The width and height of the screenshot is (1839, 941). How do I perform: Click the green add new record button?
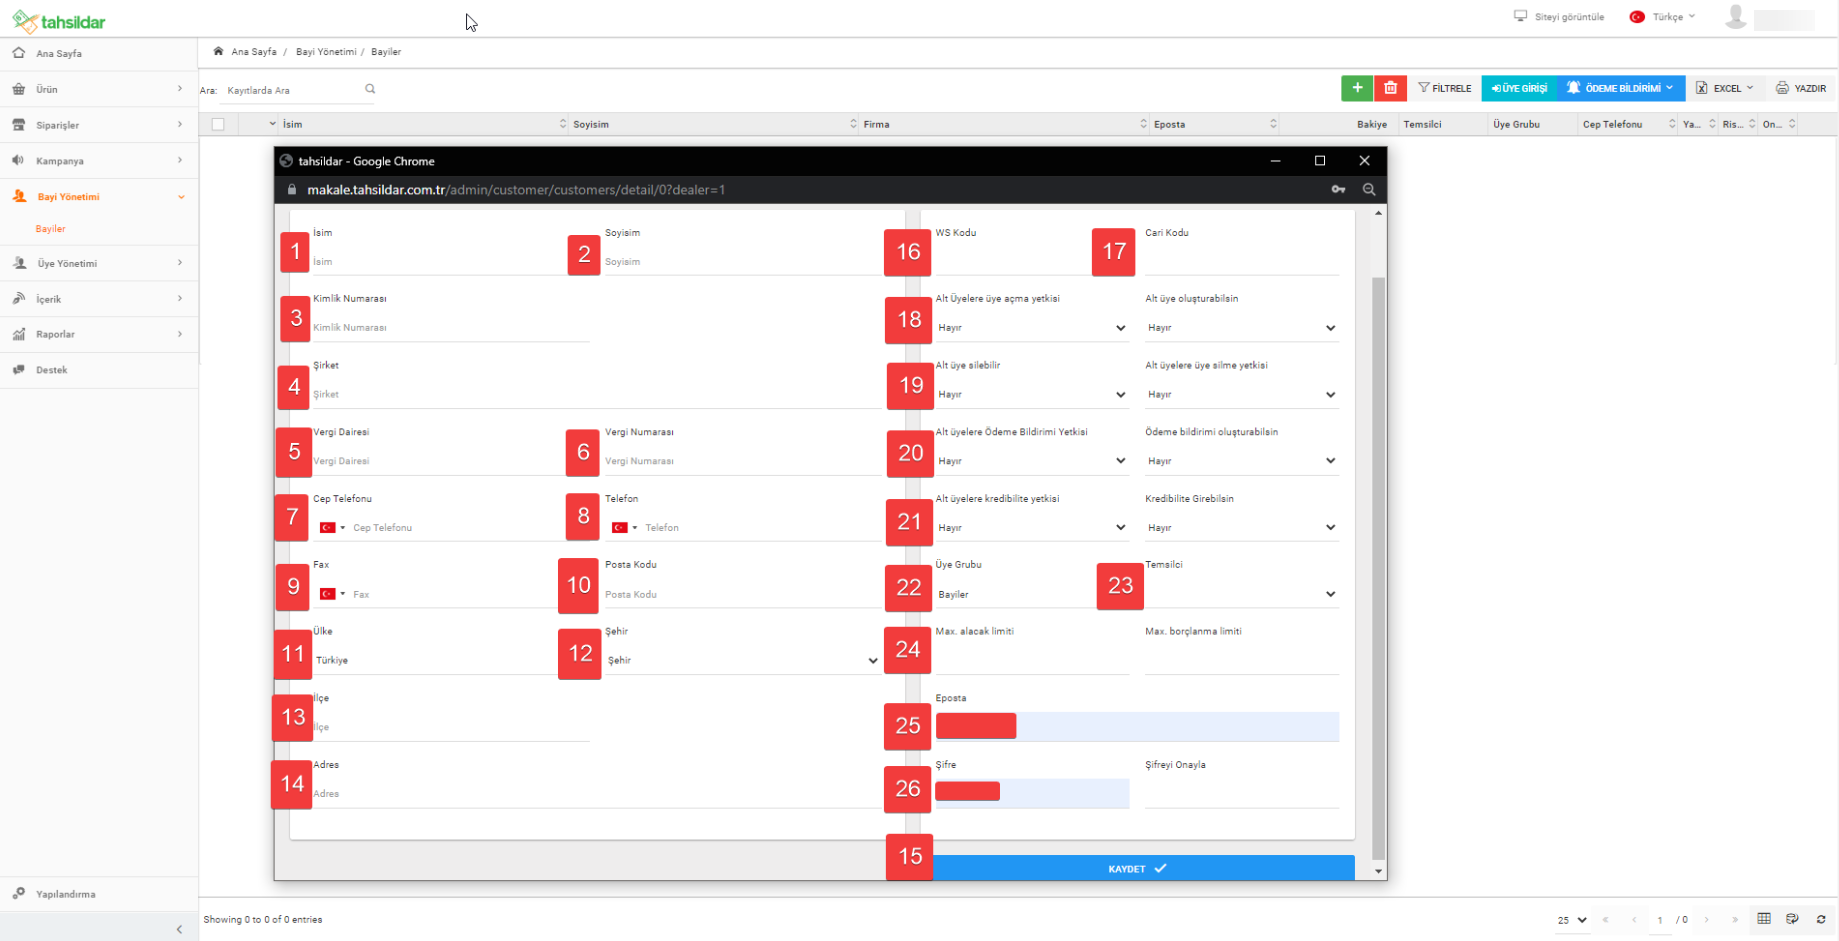[x=1357, y=88]
